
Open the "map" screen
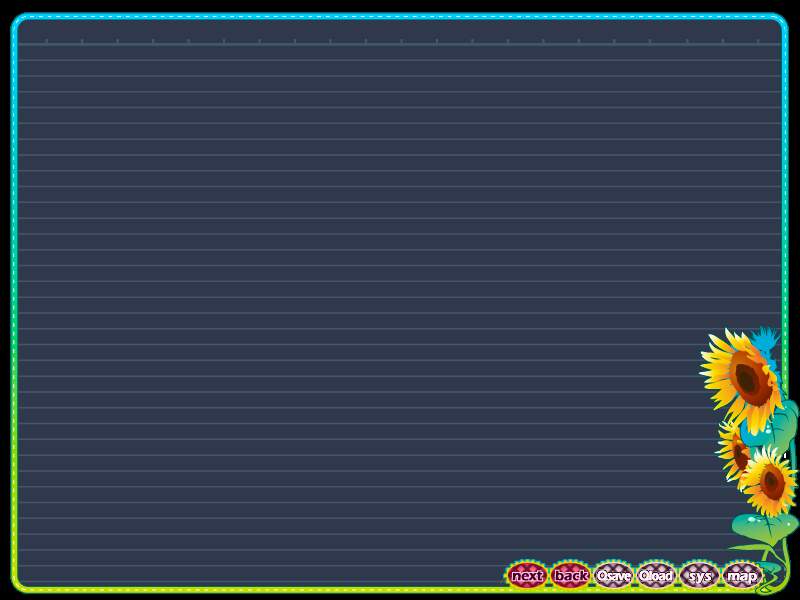pos(742,575)
